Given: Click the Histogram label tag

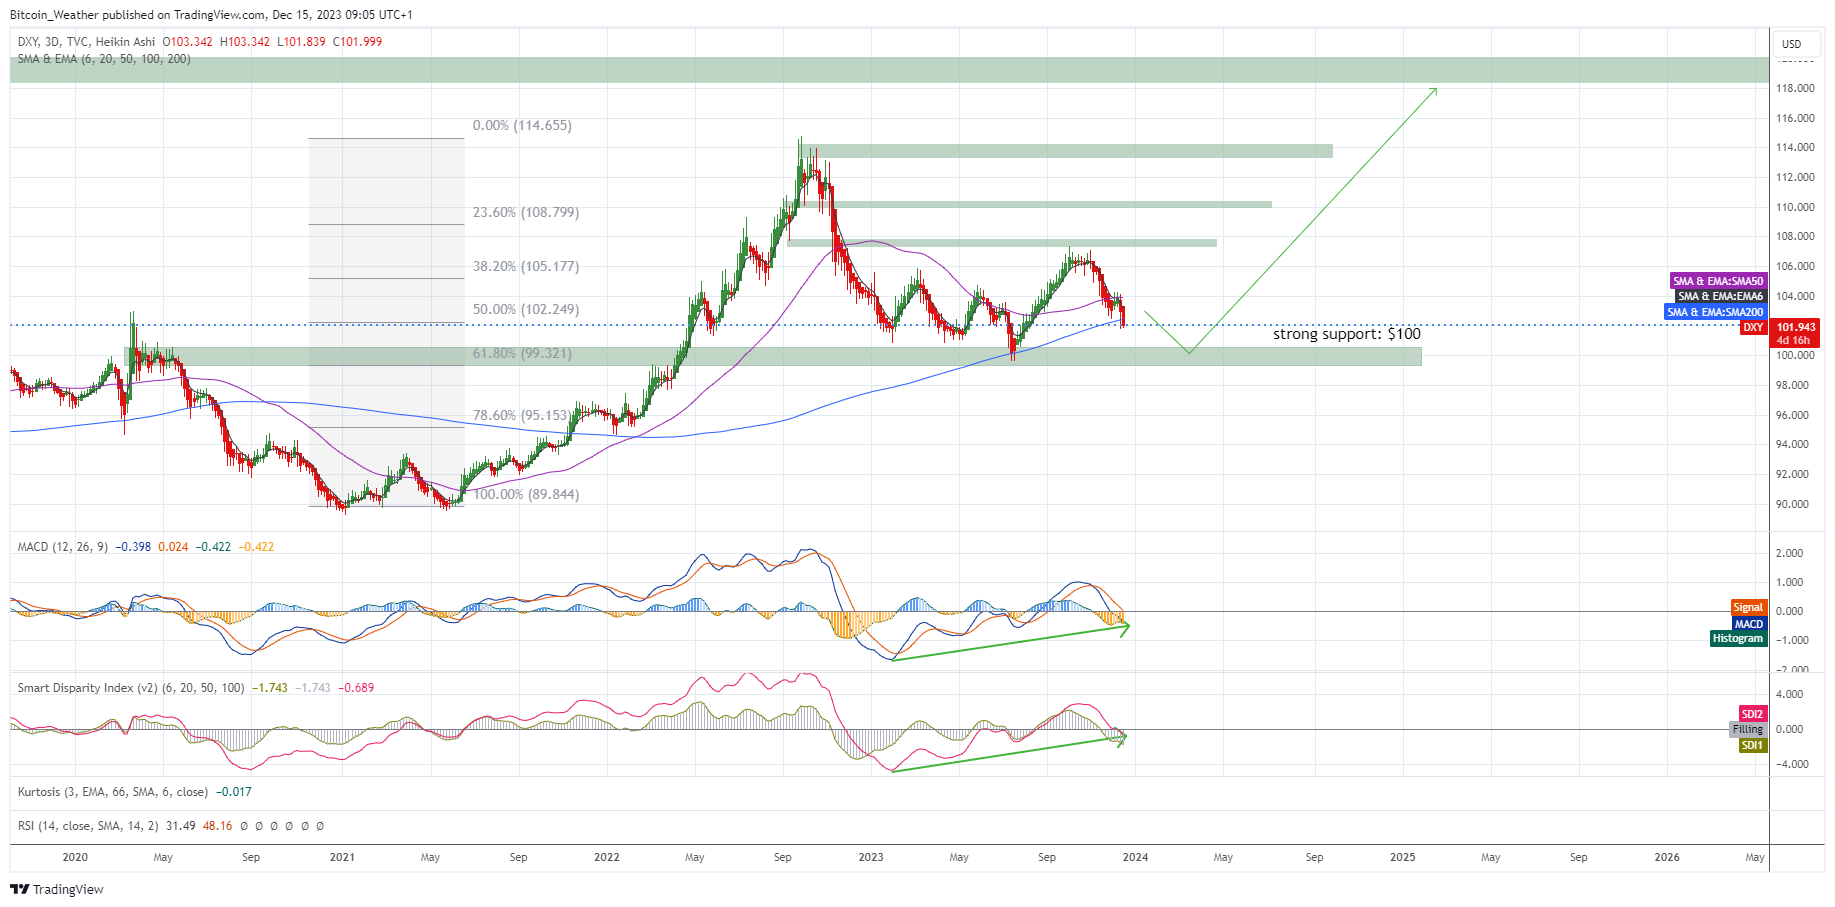Looking at the screenshot, I should point(1738,638).
